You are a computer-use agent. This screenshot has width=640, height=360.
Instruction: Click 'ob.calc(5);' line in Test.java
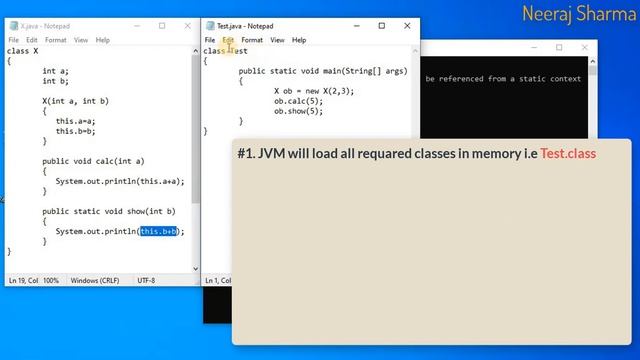(x=298, y=101)
